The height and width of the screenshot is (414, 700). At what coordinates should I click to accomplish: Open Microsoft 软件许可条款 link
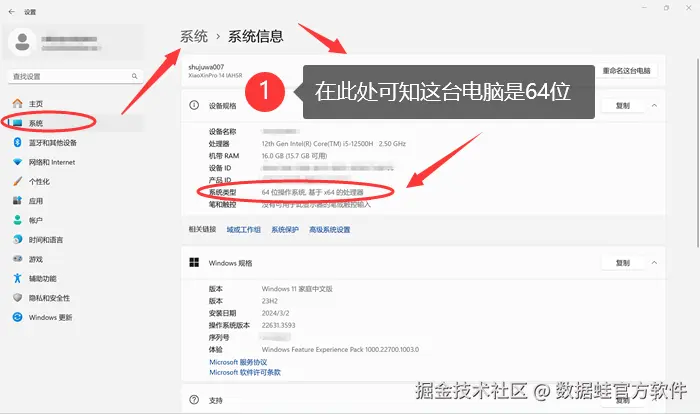[245, 372]
